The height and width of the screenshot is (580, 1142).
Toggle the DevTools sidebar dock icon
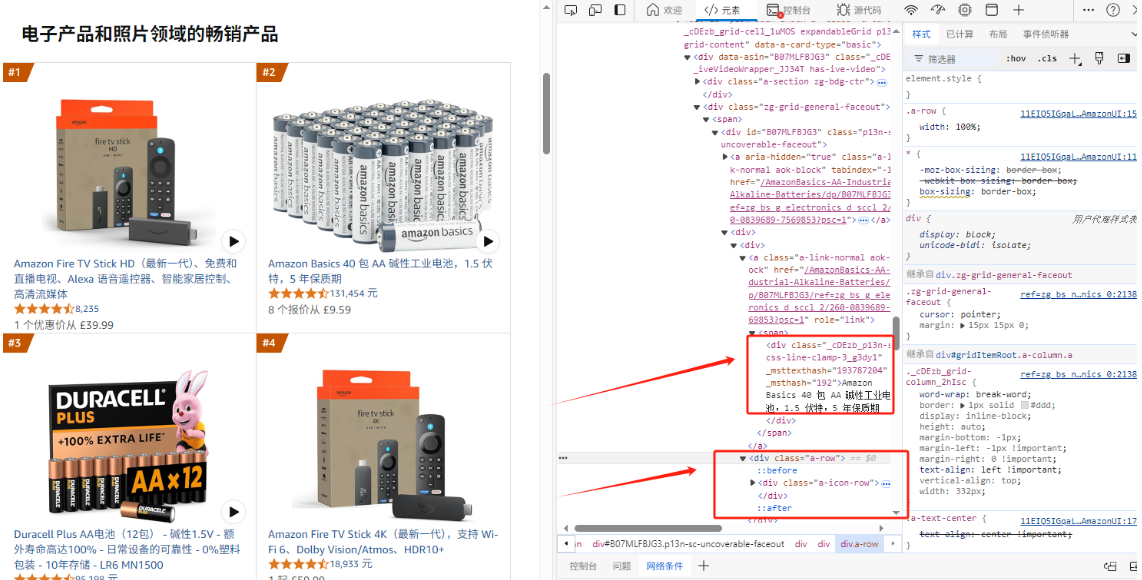pos(620,10)
